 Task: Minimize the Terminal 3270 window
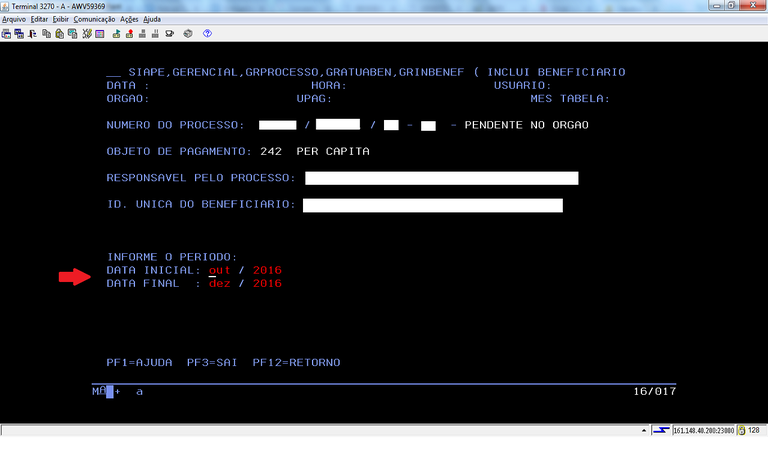(x=716, y=5)
